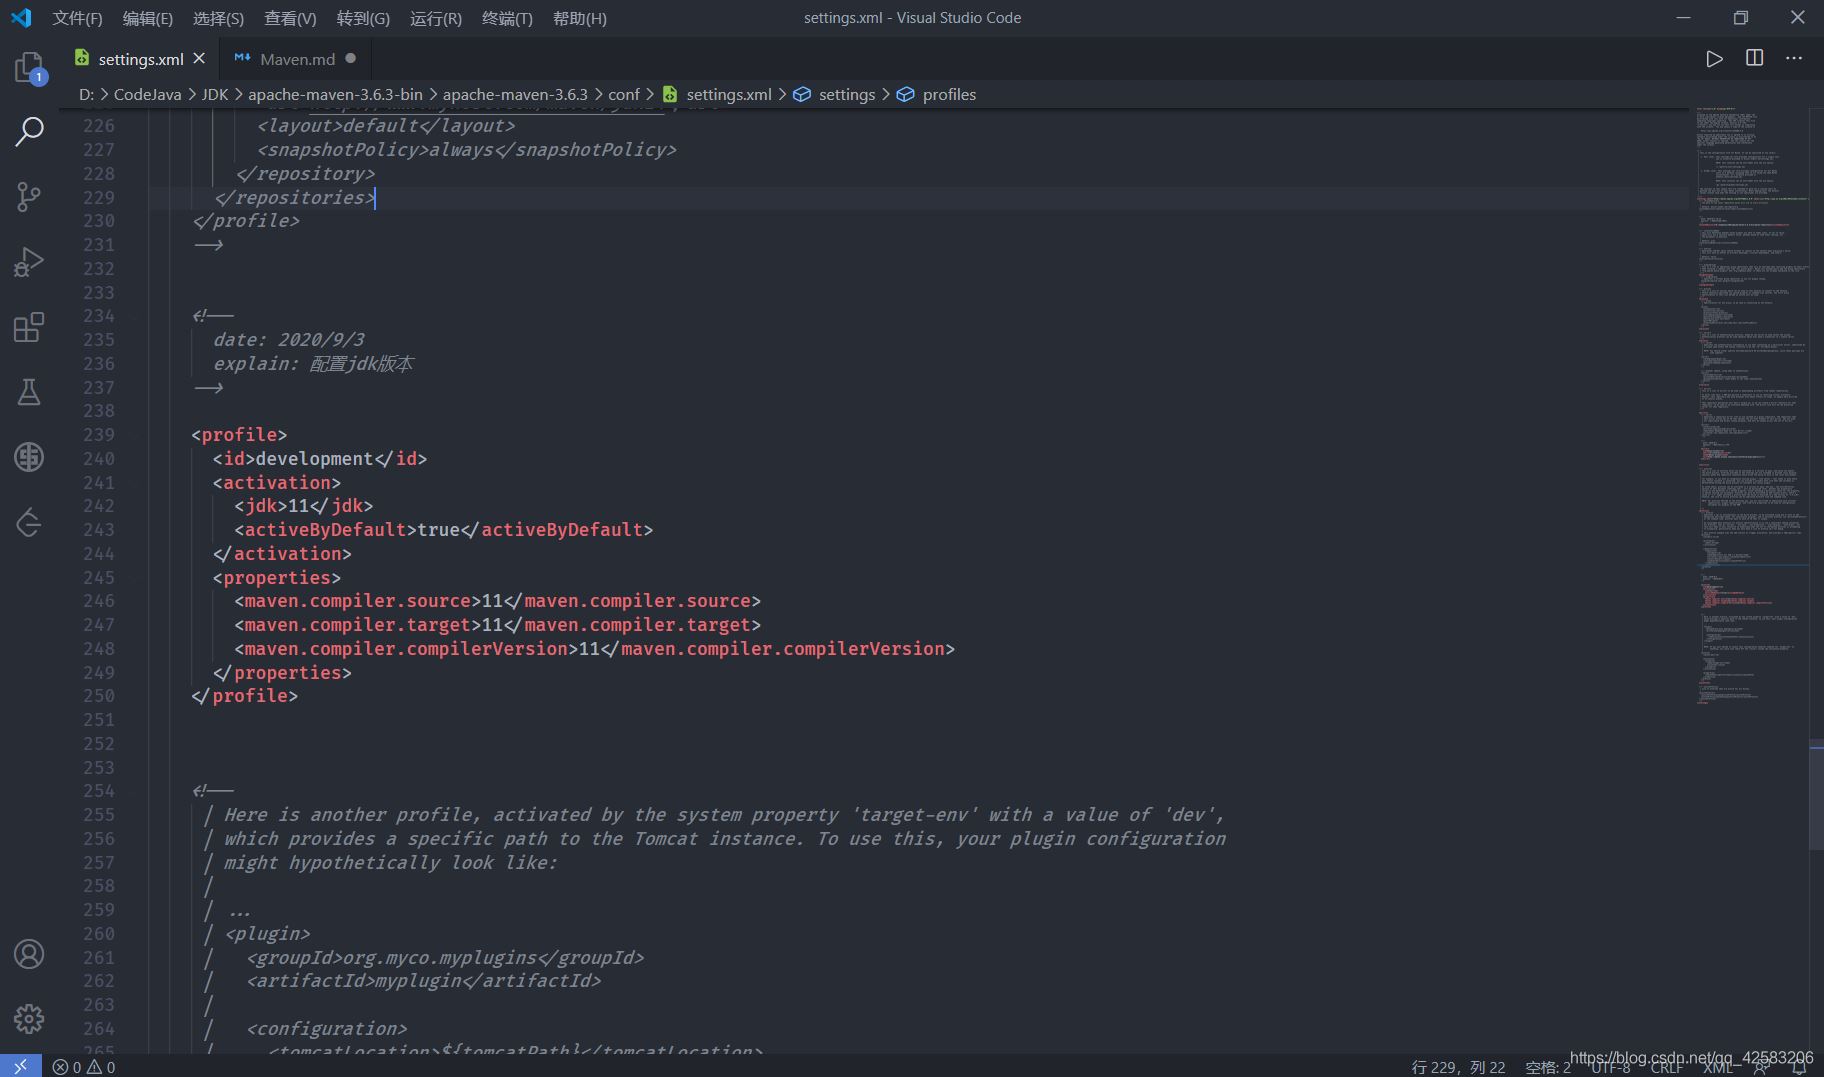The height and width of the screenshot is (1077, 1824).
Task: Change CRLF line ending in status bar
Action: [x=1668, y=1066]
